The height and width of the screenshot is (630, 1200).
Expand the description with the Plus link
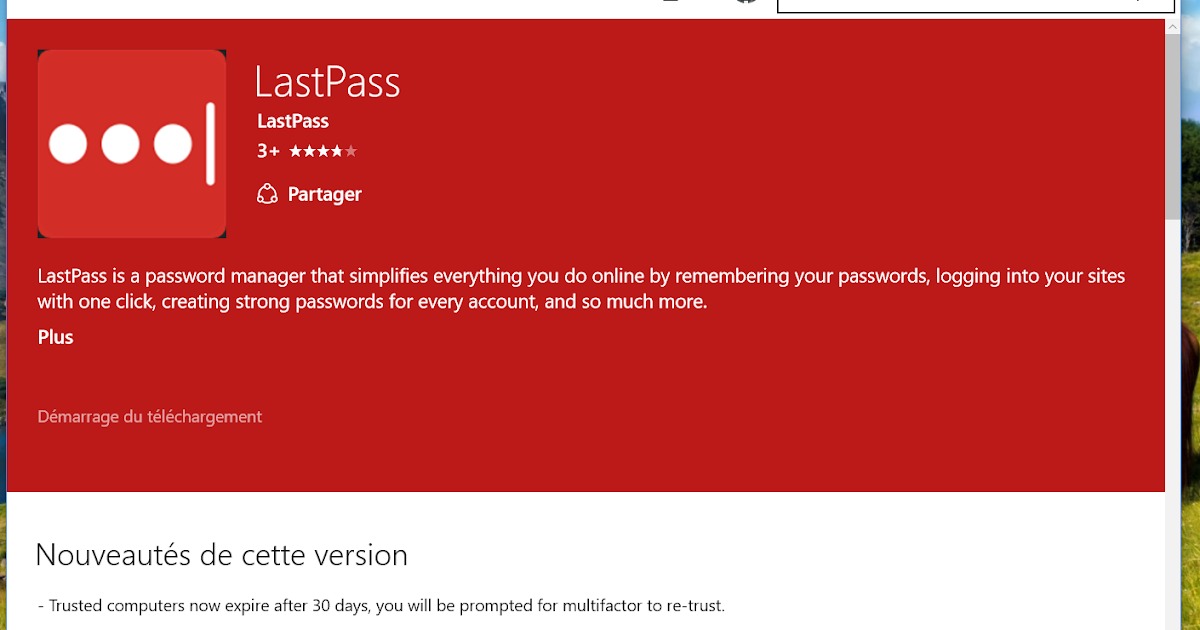pos(55,337)
